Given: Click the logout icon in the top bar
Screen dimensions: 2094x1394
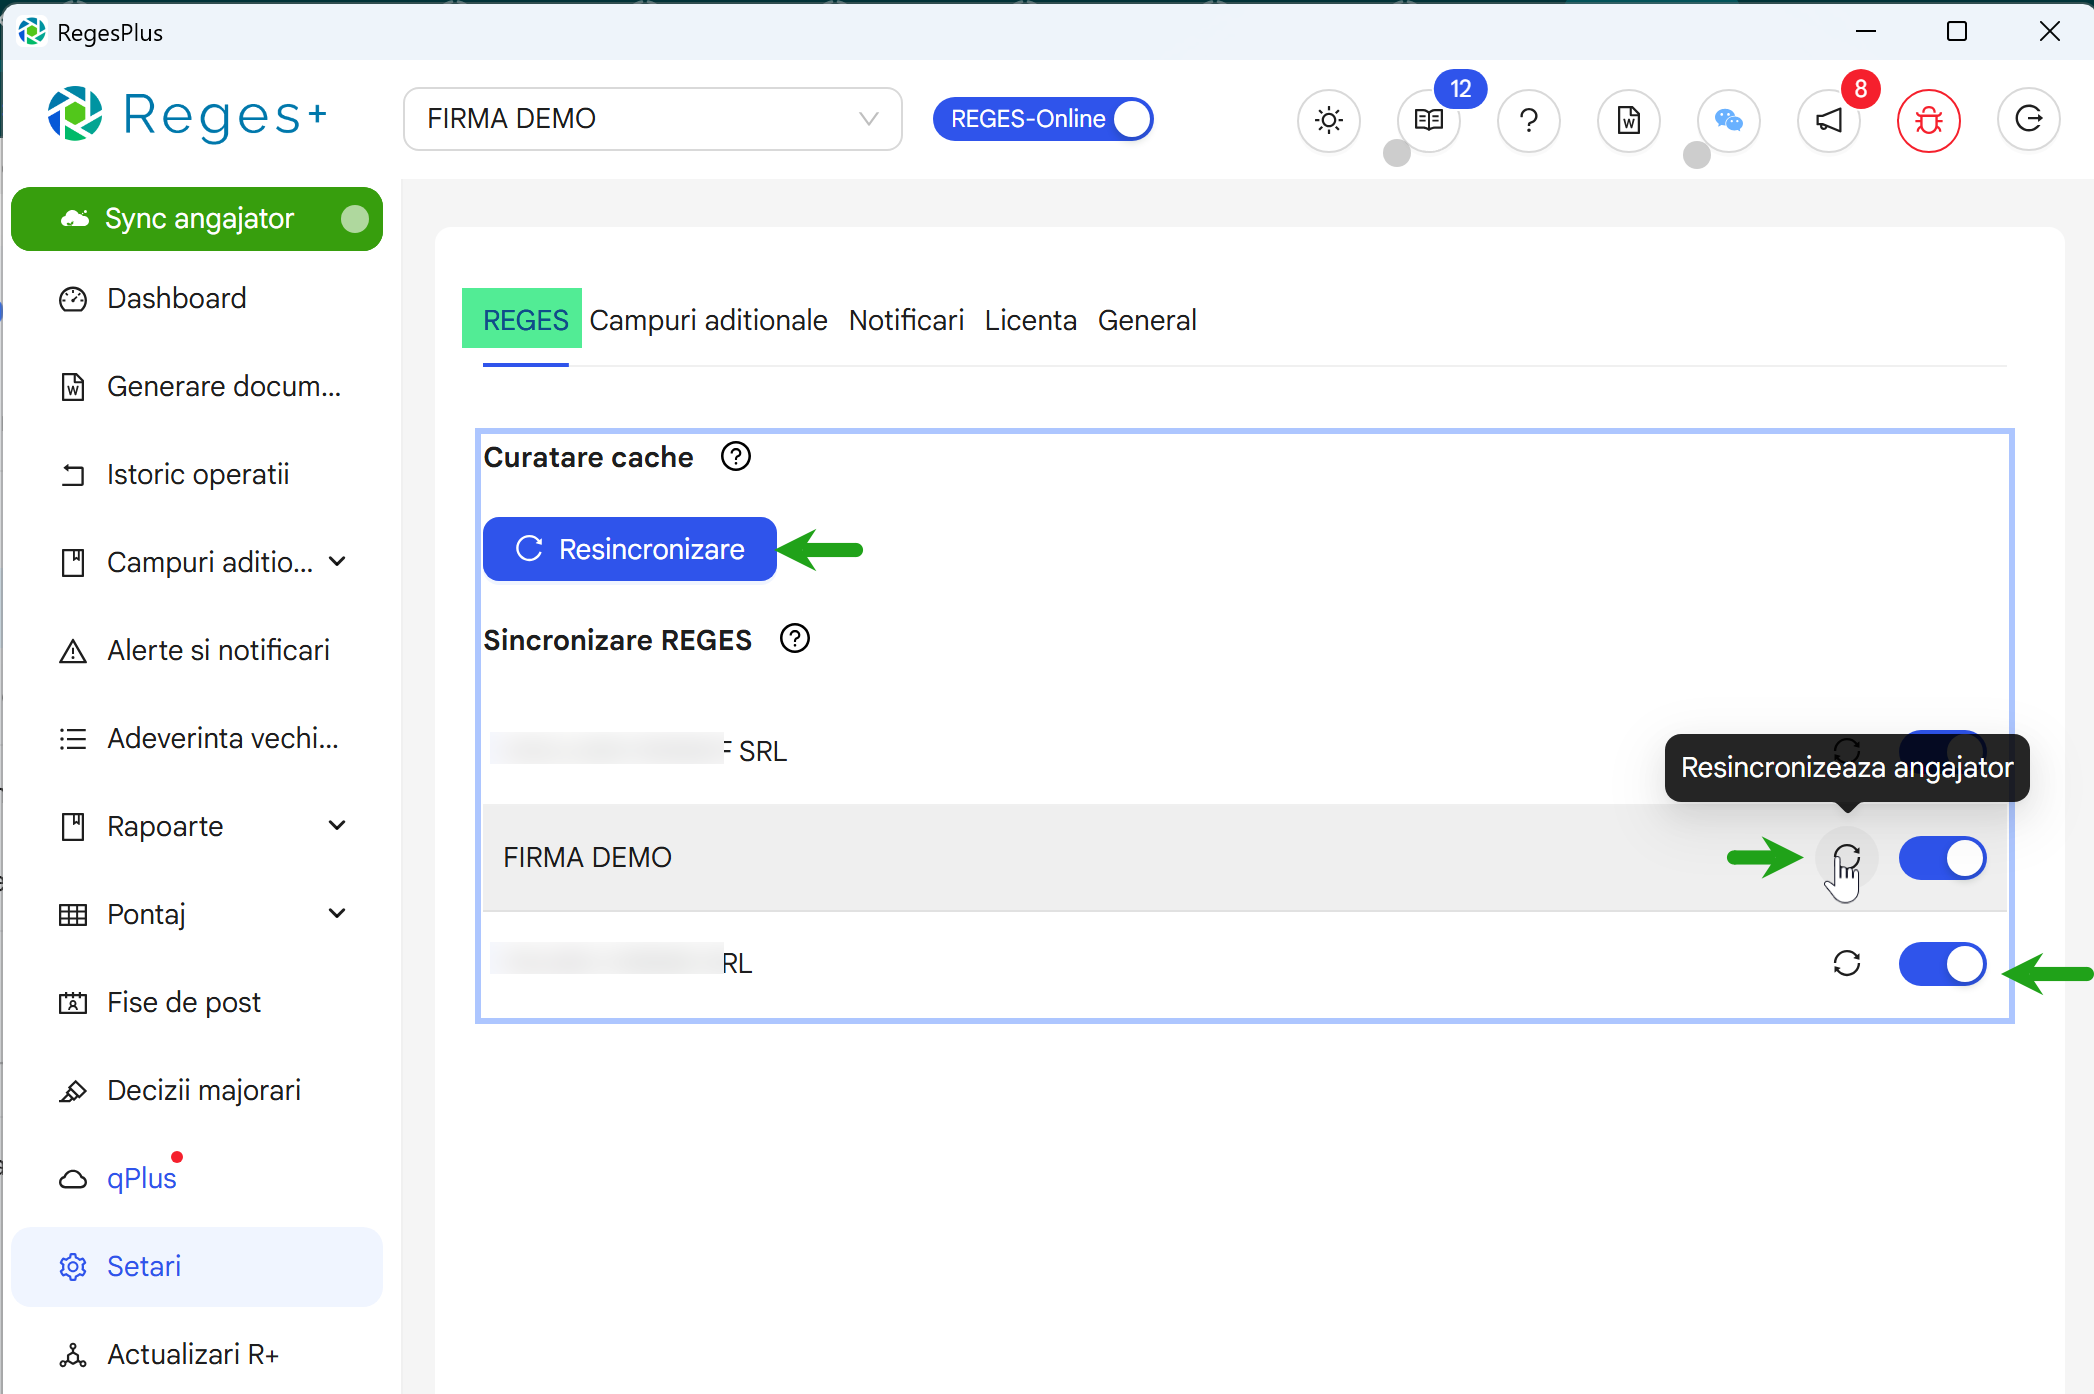Looking at the screenshot, I should point(2028,120).
